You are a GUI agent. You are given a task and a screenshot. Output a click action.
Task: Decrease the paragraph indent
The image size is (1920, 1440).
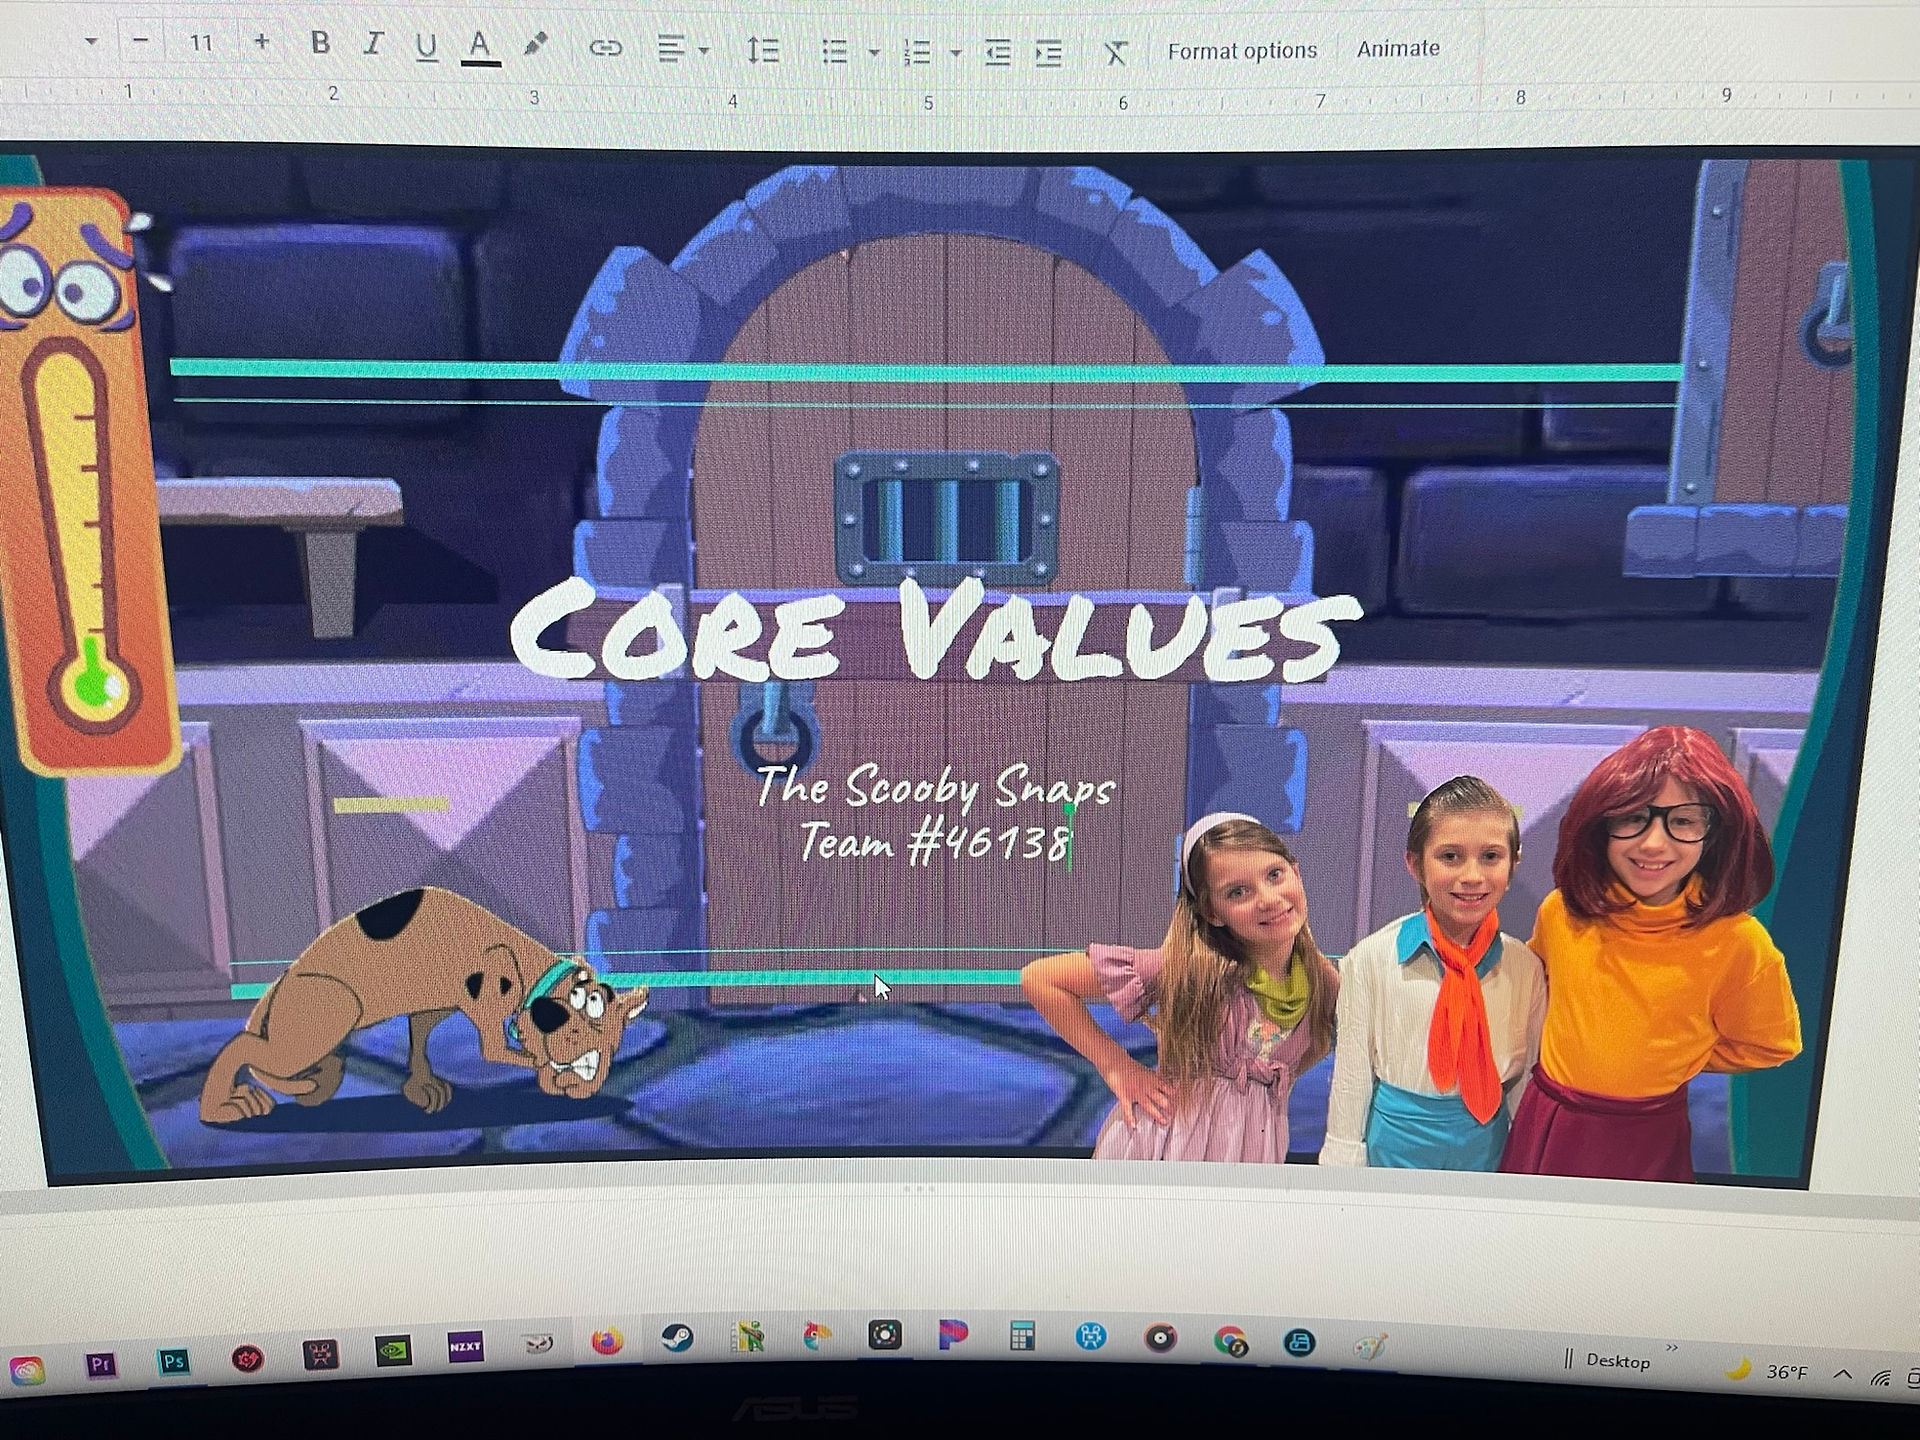coord(997,53)
